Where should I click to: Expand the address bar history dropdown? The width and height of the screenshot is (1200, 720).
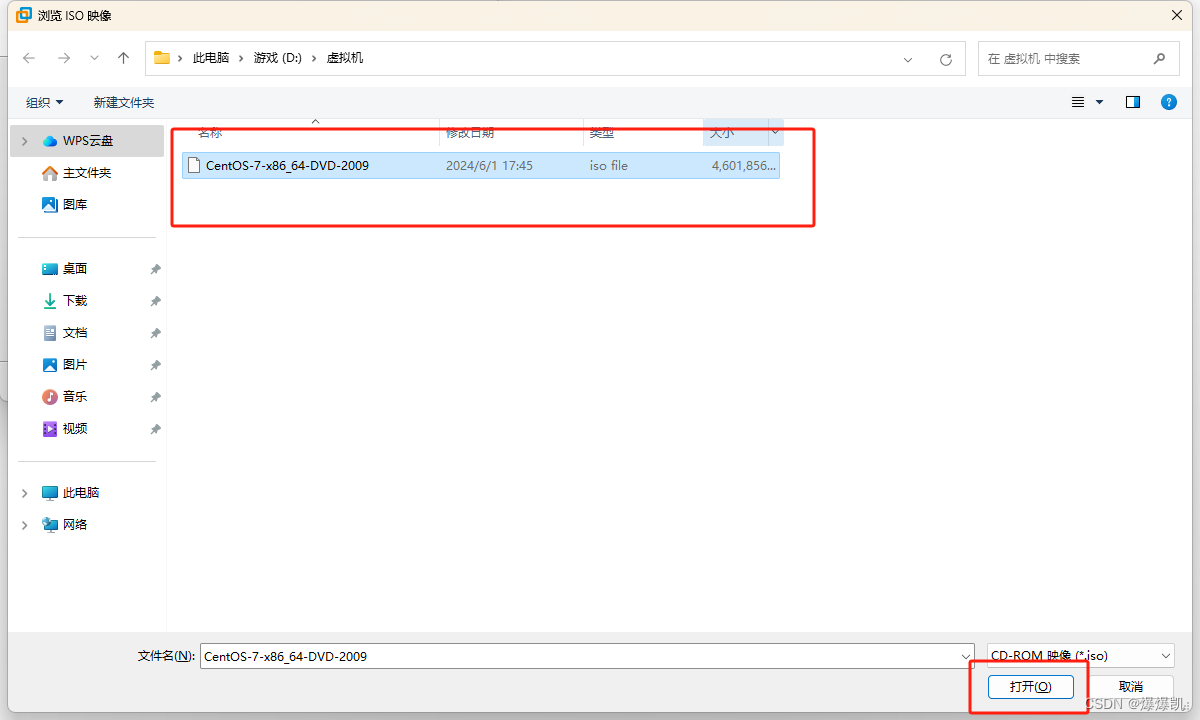click(x=908, y=59)
